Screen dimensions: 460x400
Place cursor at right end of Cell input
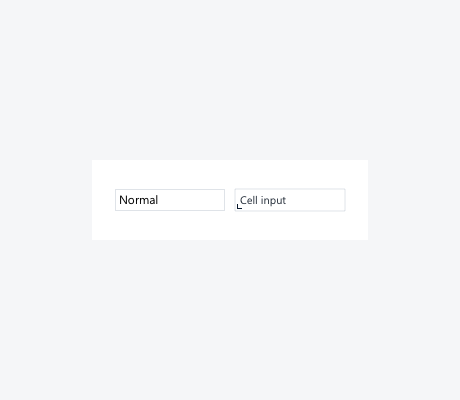(340, 200)
